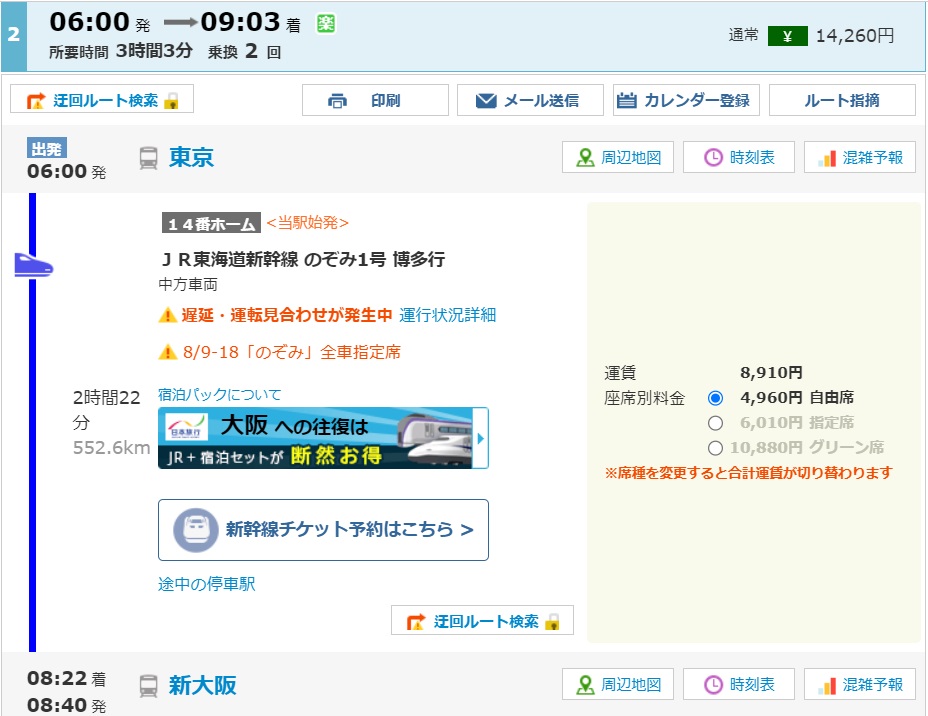
Task: Click the printer icon in 印刷 button
Action: [x=337, y=101]
